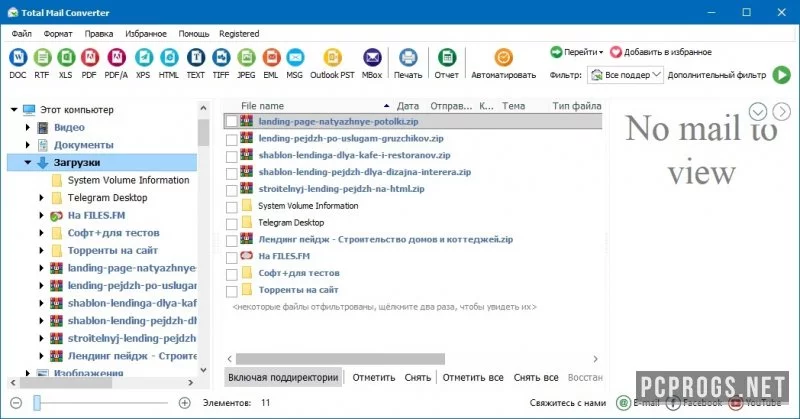
Task: Tick the Софт+для тестов row checkbox
Action: [232, 274]
